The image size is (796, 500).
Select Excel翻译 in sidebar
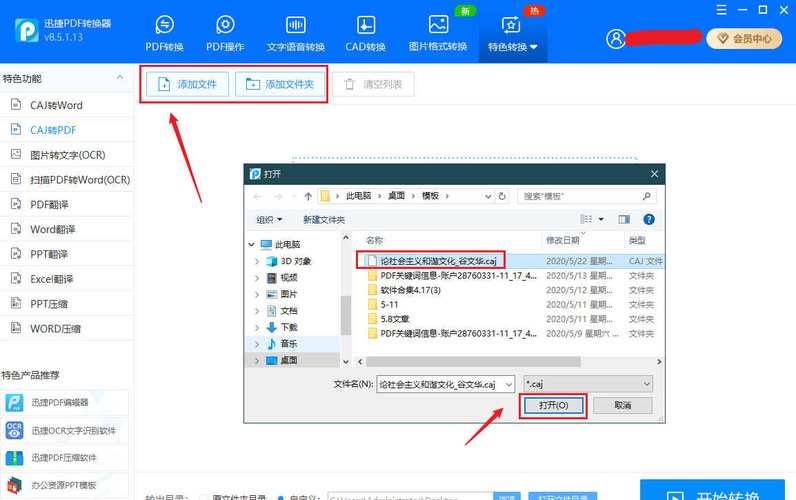[67, 279]
